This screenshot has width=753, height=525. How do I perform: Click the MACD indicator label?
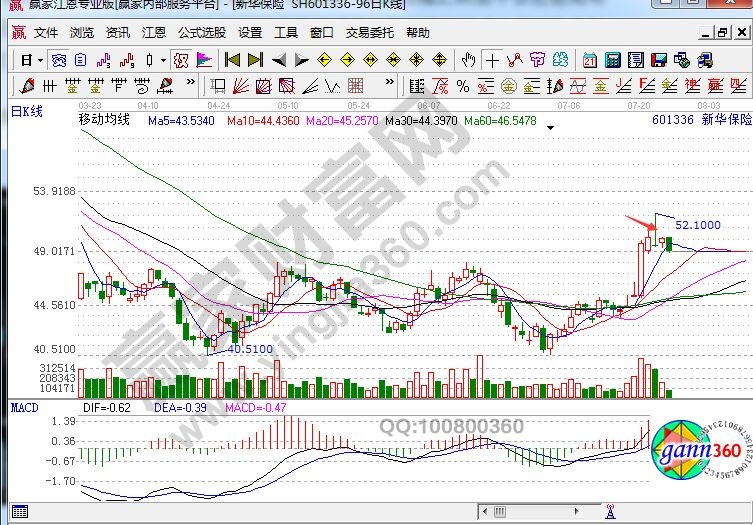(24, 408)
